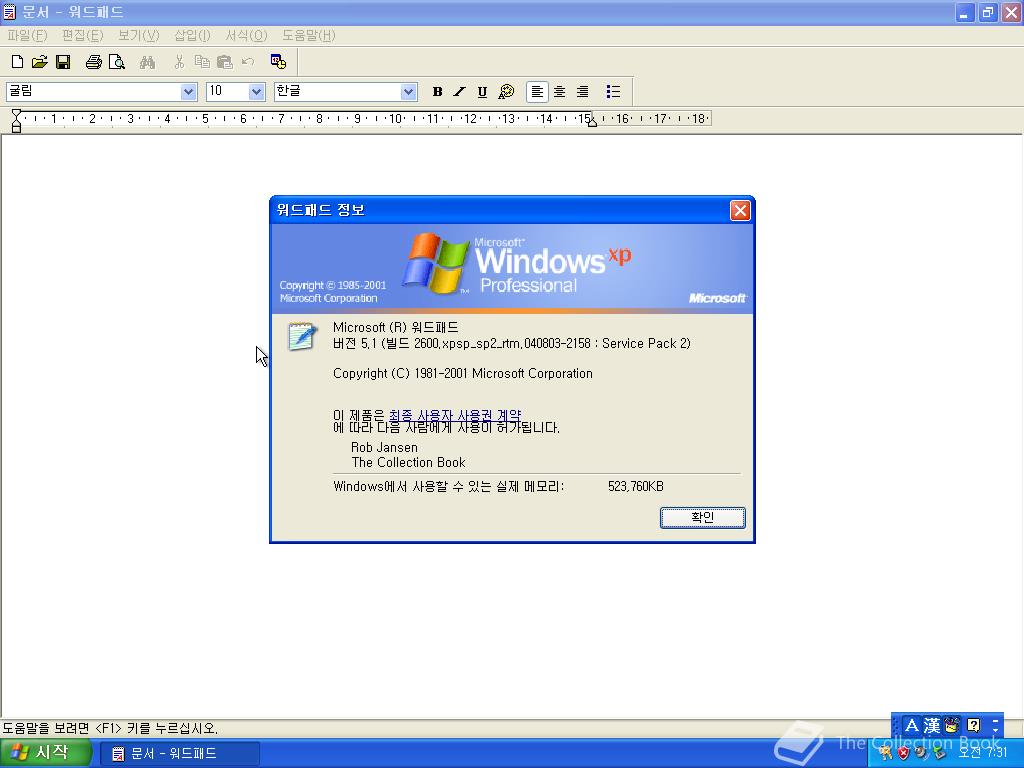Insert date and time via toolbar icon
1024x768 pixels.
(278, 62)
